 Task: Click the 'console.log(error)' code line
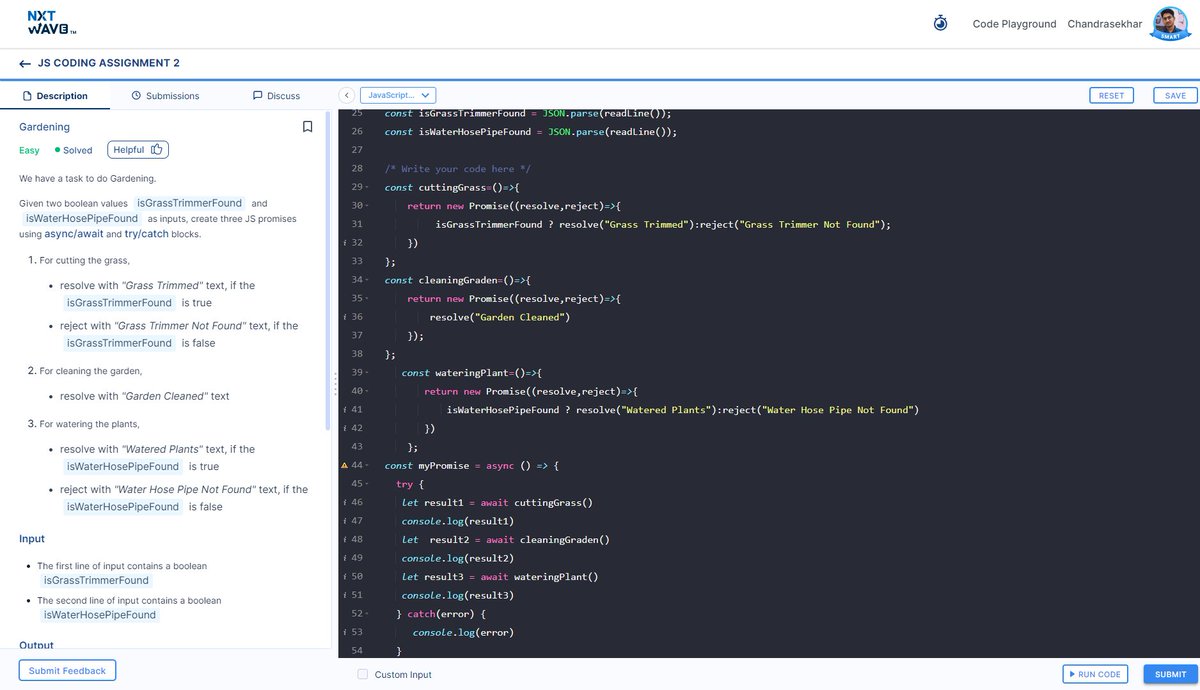[x=463, y=633]
